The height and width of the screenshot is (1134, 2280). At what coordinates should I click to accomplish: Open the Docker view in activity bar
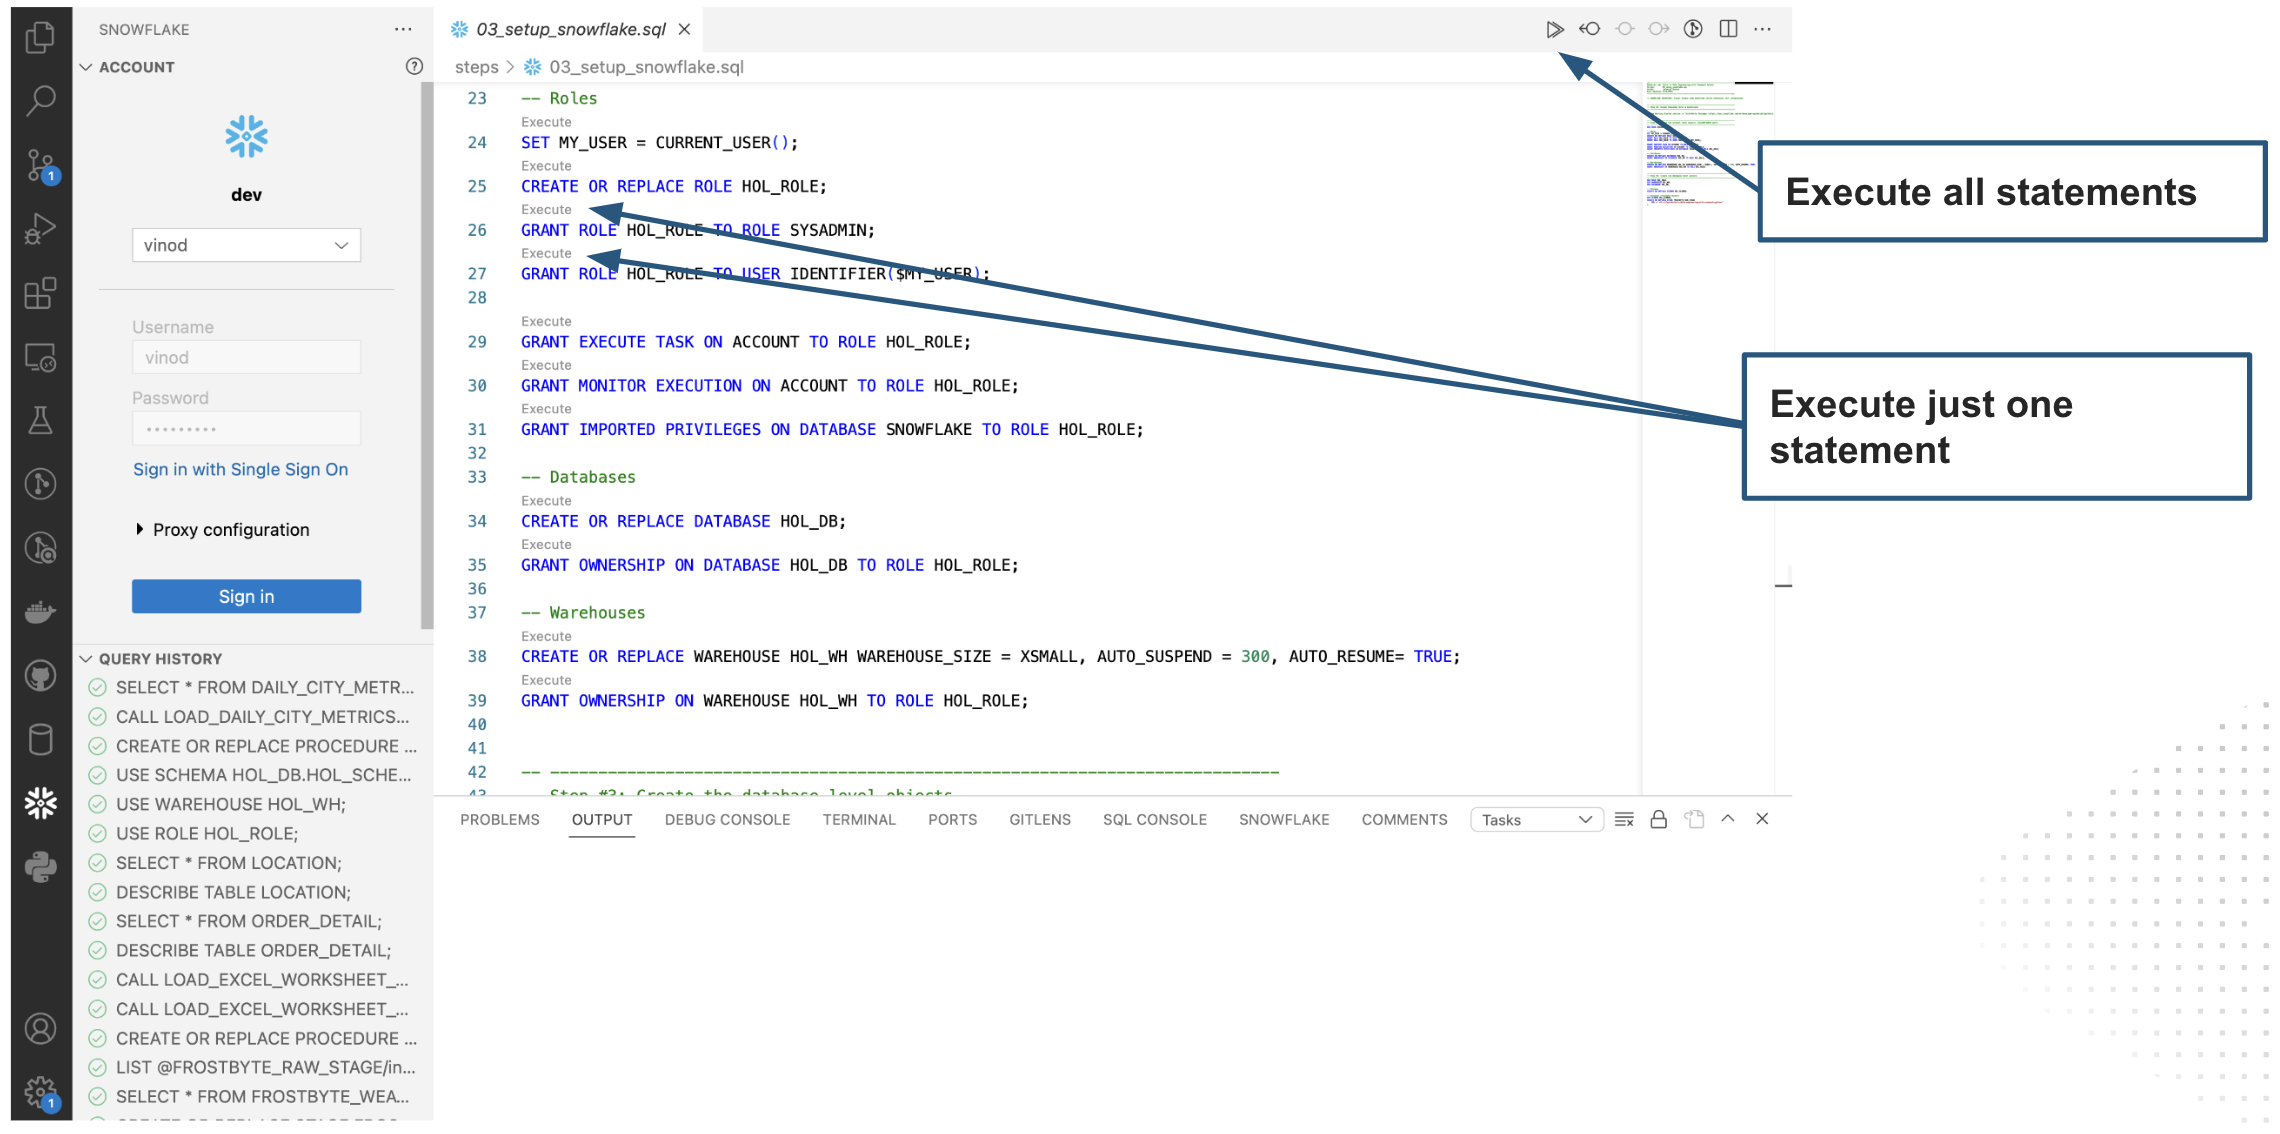40,613
